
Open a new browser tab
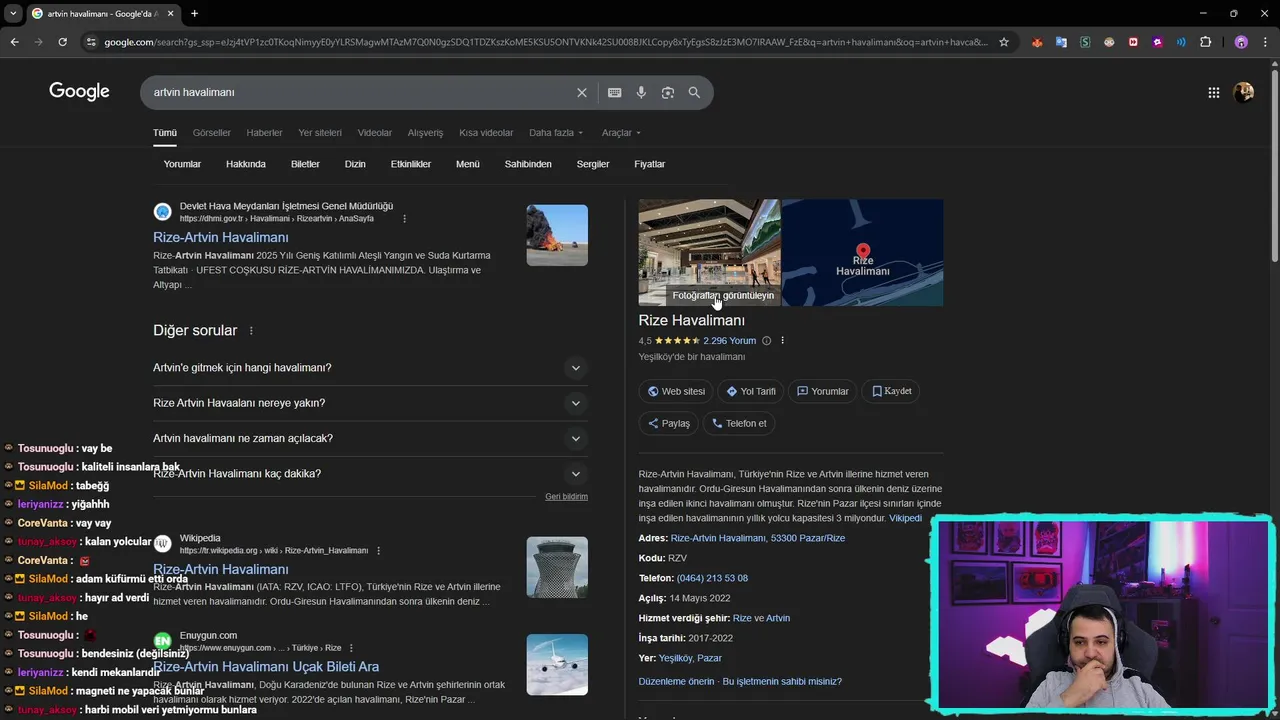(194, 13)
